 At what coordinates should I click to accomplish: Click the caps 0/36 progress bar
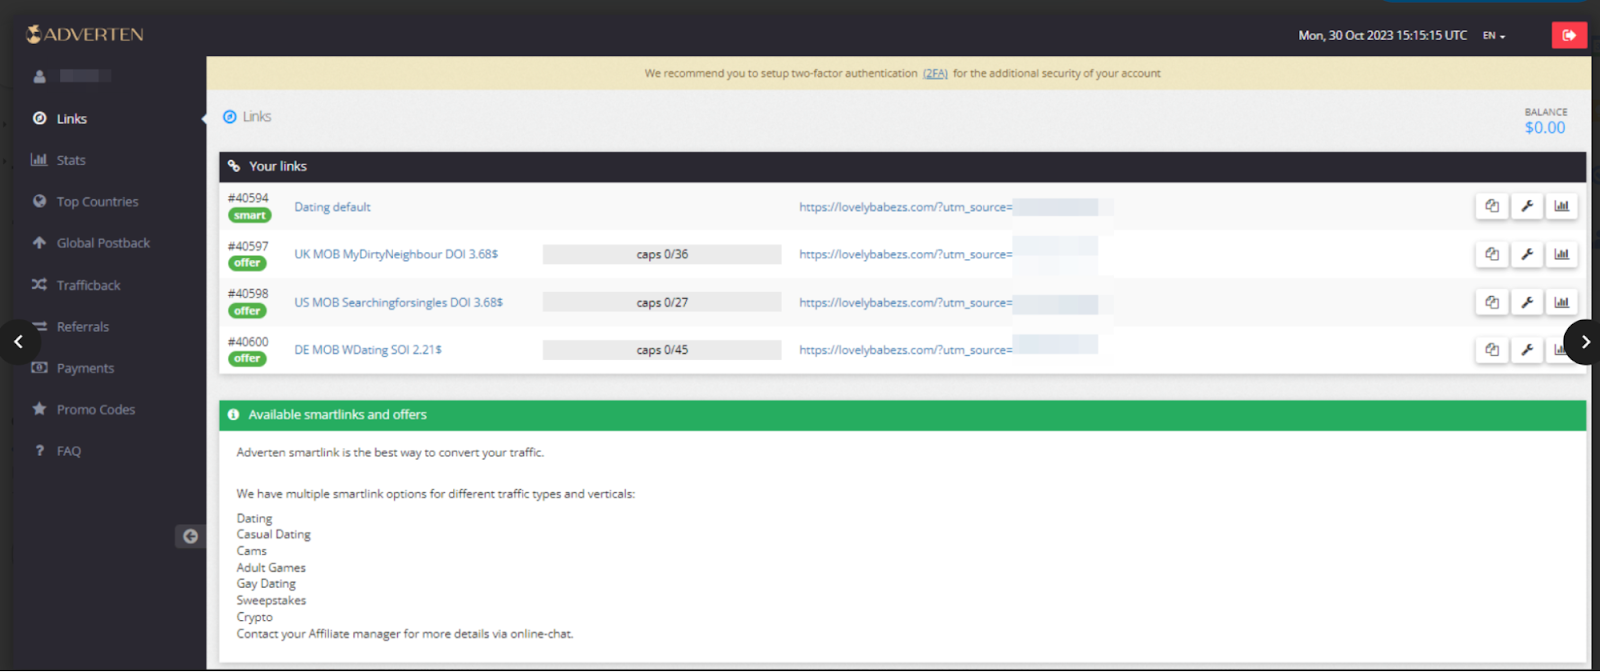[661, 255]
